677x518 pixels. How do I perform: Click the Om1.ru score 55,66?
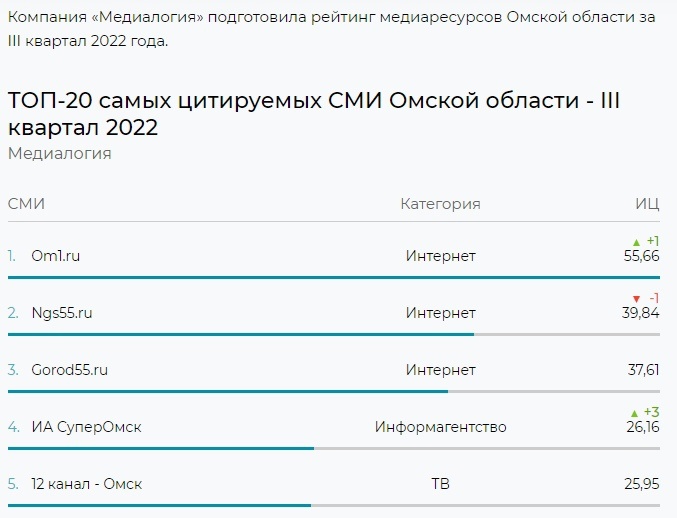click(641, 256)
